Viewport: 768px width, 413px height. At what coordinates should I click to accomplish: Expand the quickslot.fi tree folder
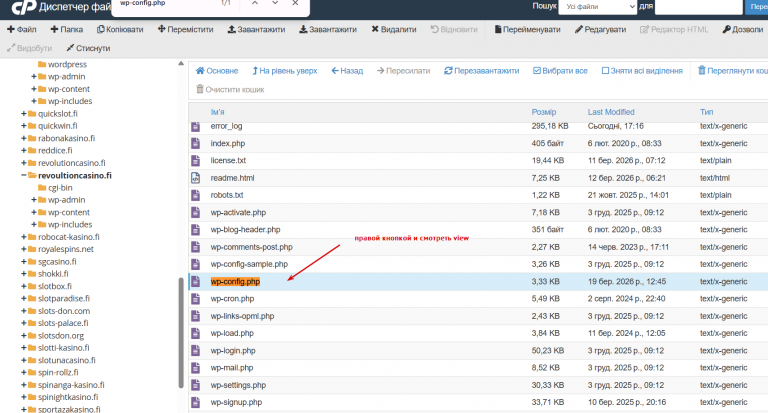[24, 113]
